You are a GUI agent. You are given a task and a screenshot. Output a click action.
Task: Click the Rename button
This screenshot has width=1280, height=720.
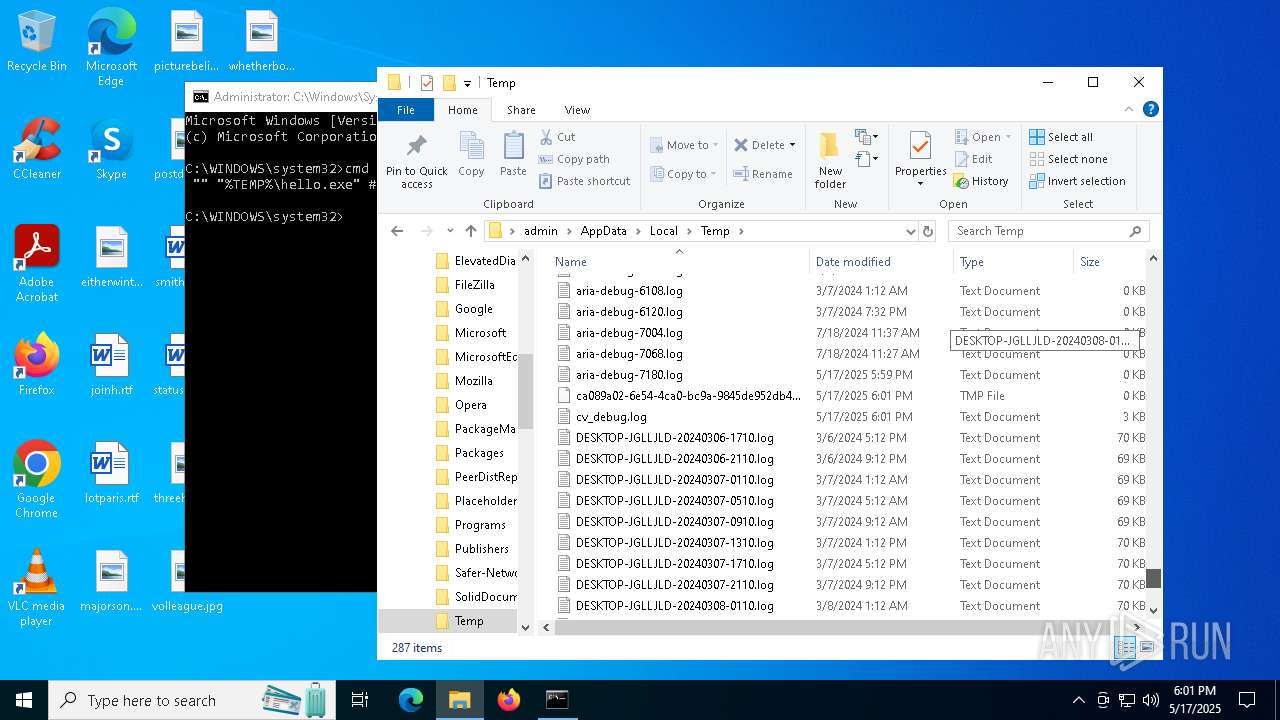pyautogui.click(x=763, y=174)
